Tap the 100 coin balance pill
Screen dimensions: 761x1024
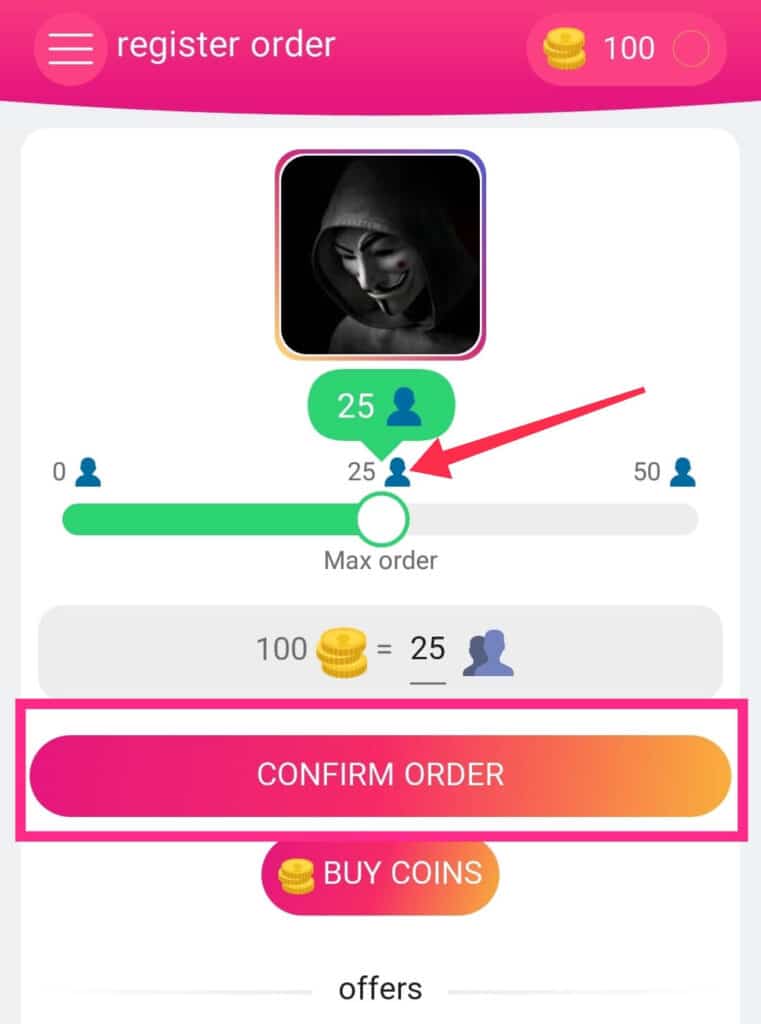(626, 49)
